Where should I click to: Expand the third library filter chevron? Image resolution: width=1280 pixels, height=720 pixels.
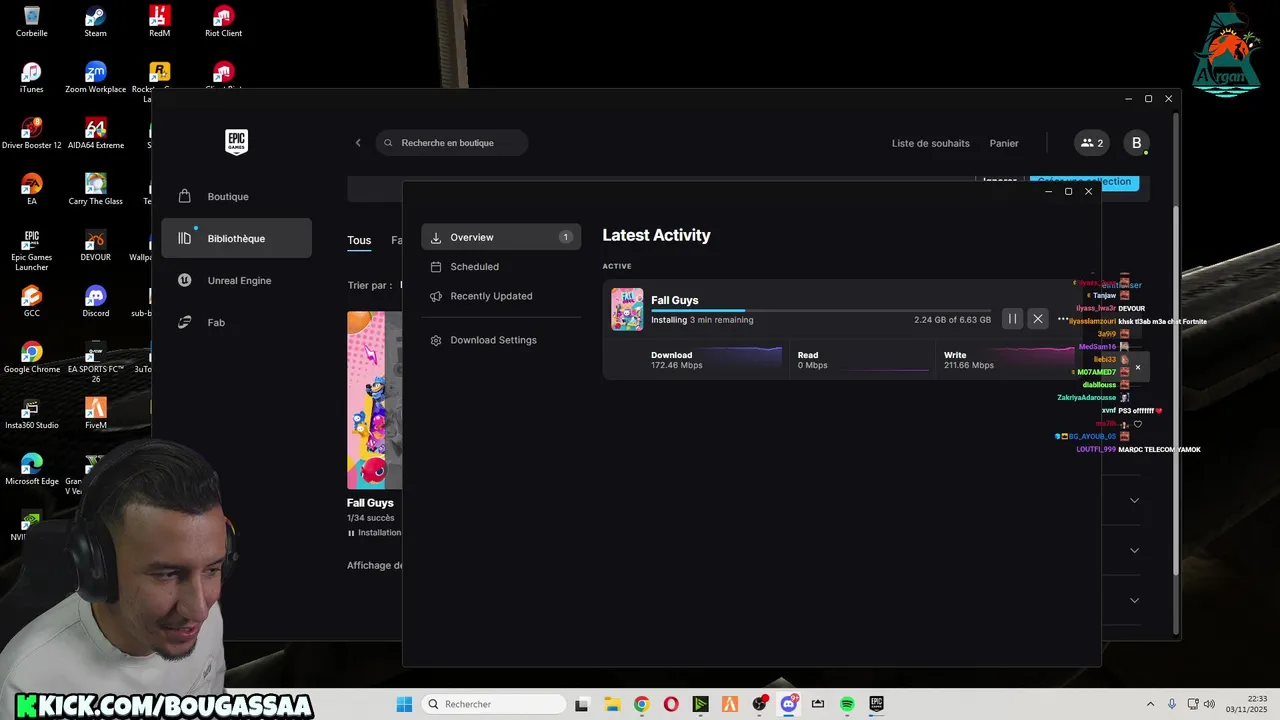coord(1134,600)
